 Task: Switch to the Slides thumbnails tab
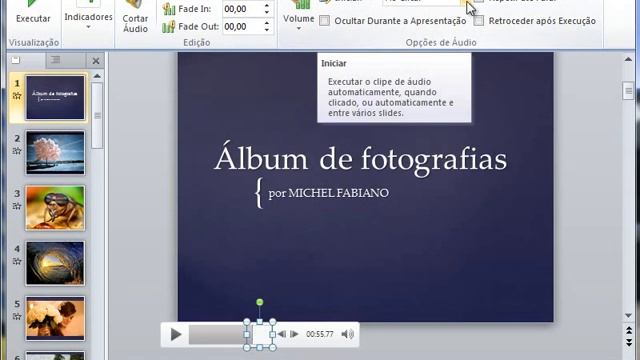click(x=16, y=60)
